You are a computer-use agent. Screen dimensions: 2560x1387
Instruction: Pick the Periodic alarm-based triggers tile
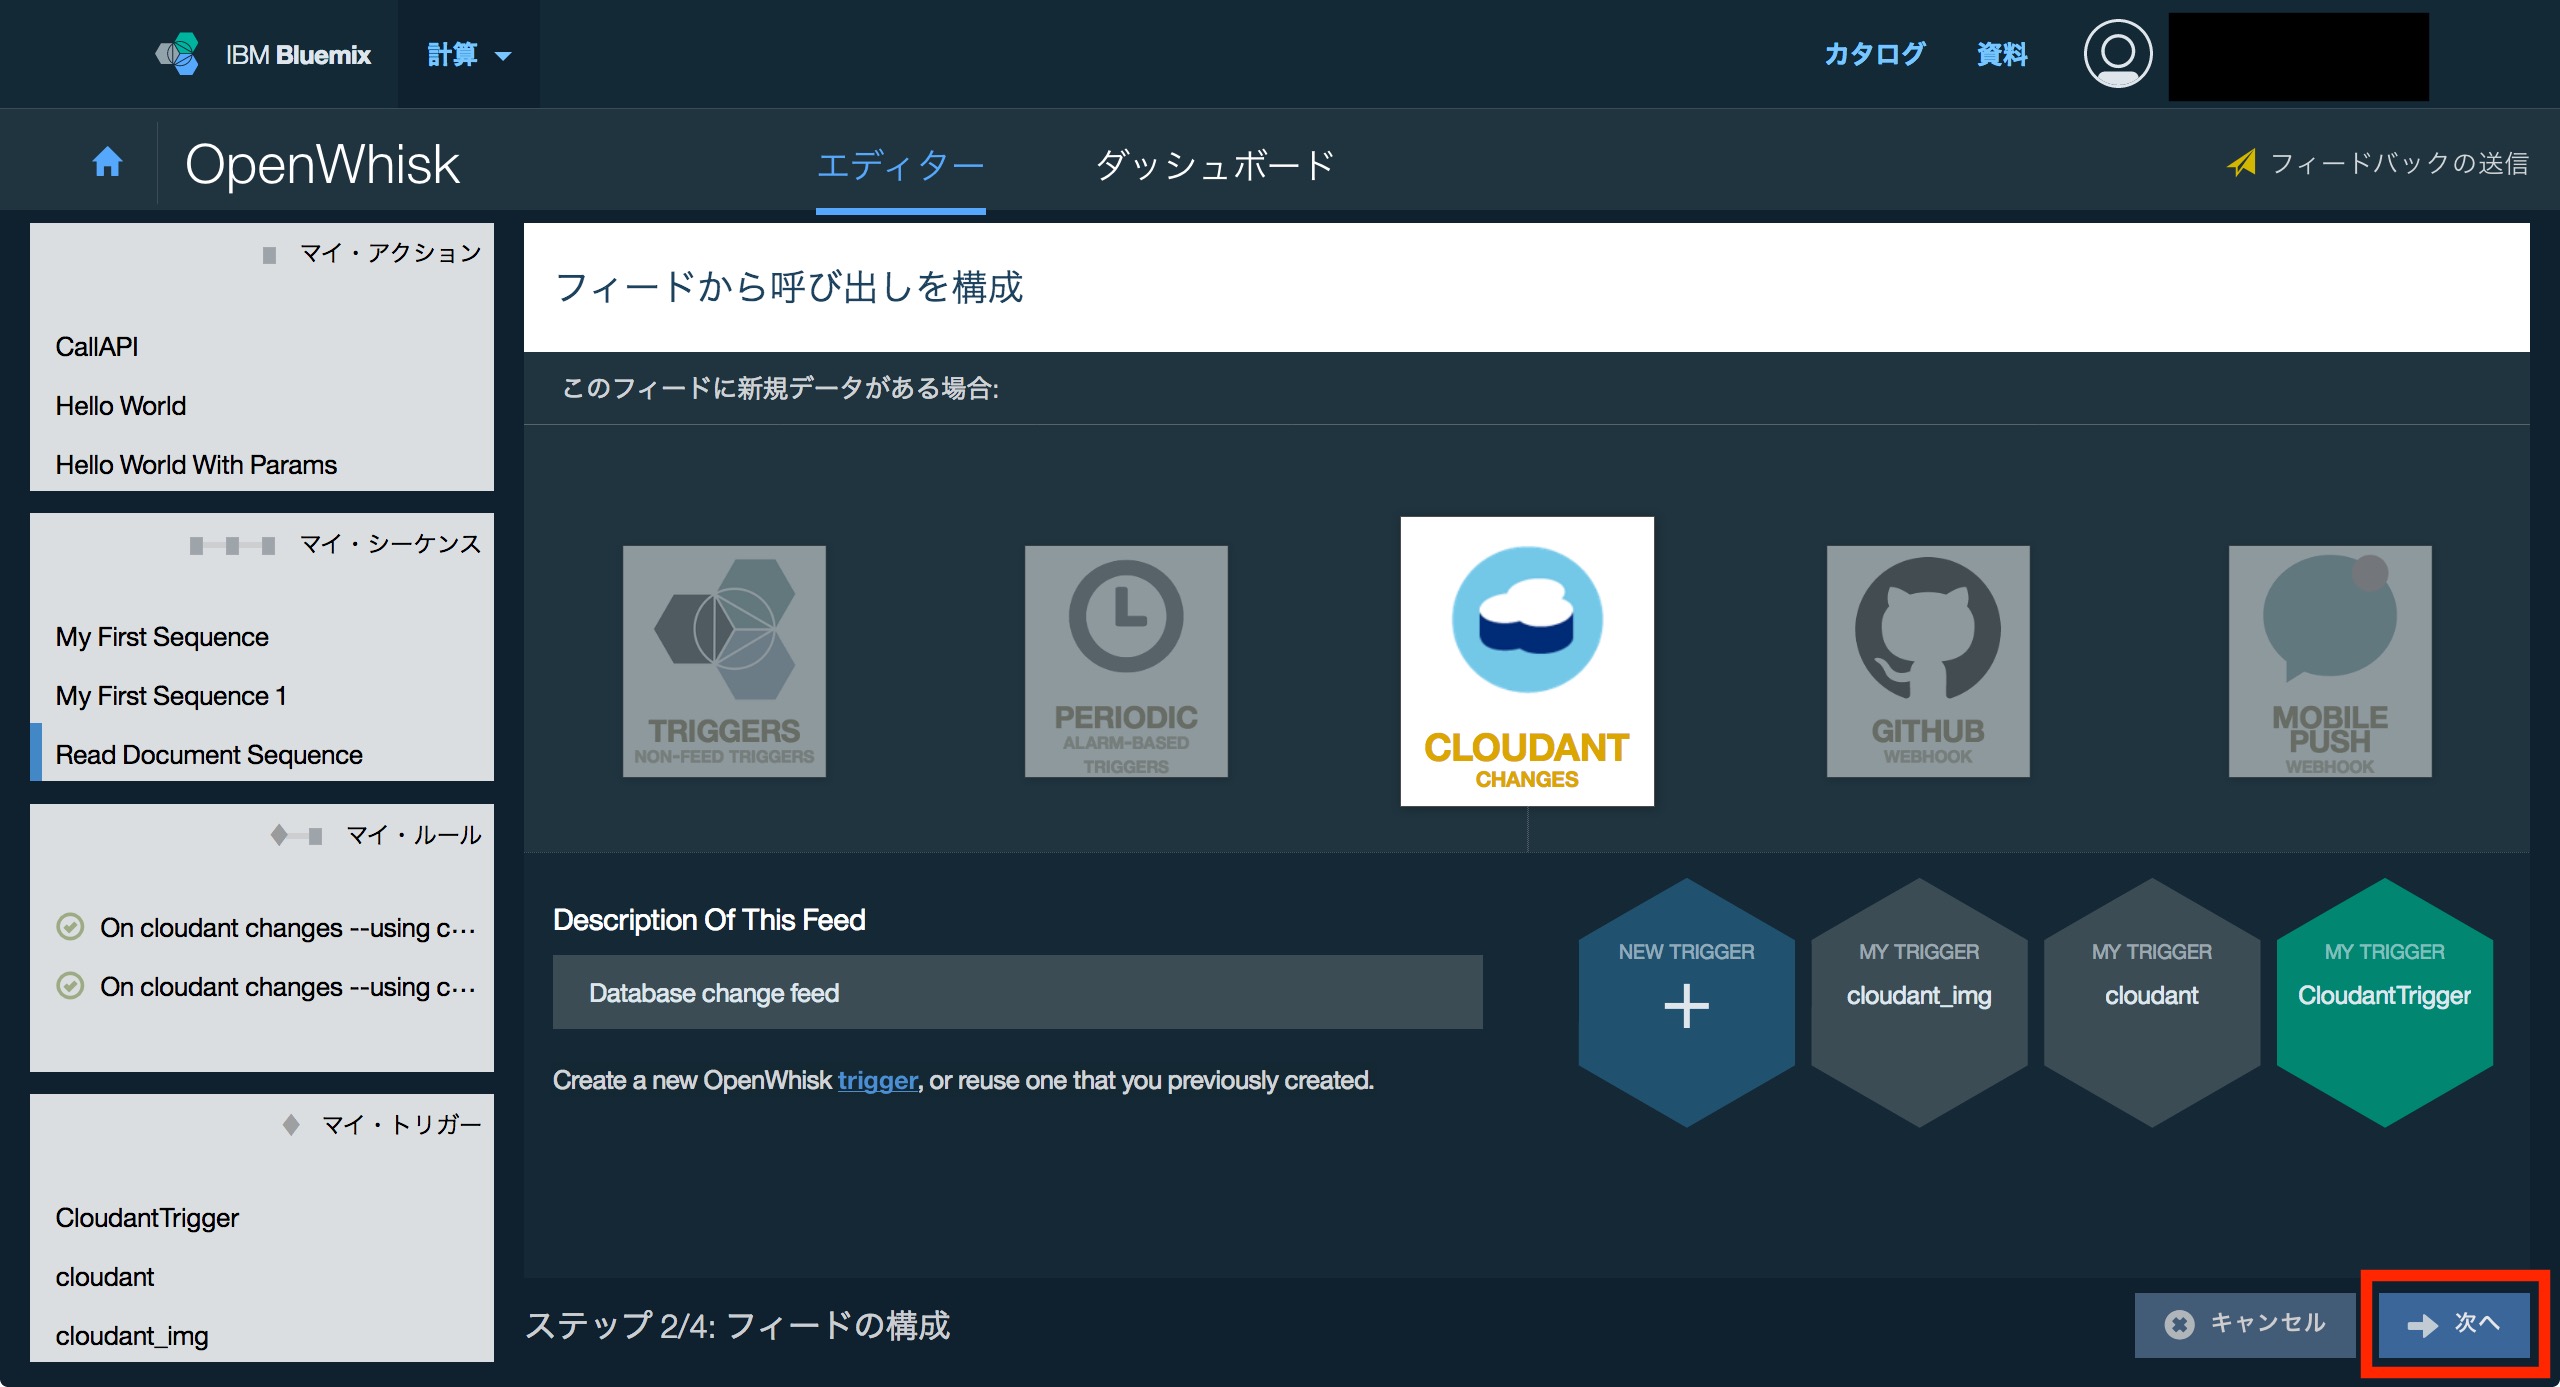[x=1126, y=661]
